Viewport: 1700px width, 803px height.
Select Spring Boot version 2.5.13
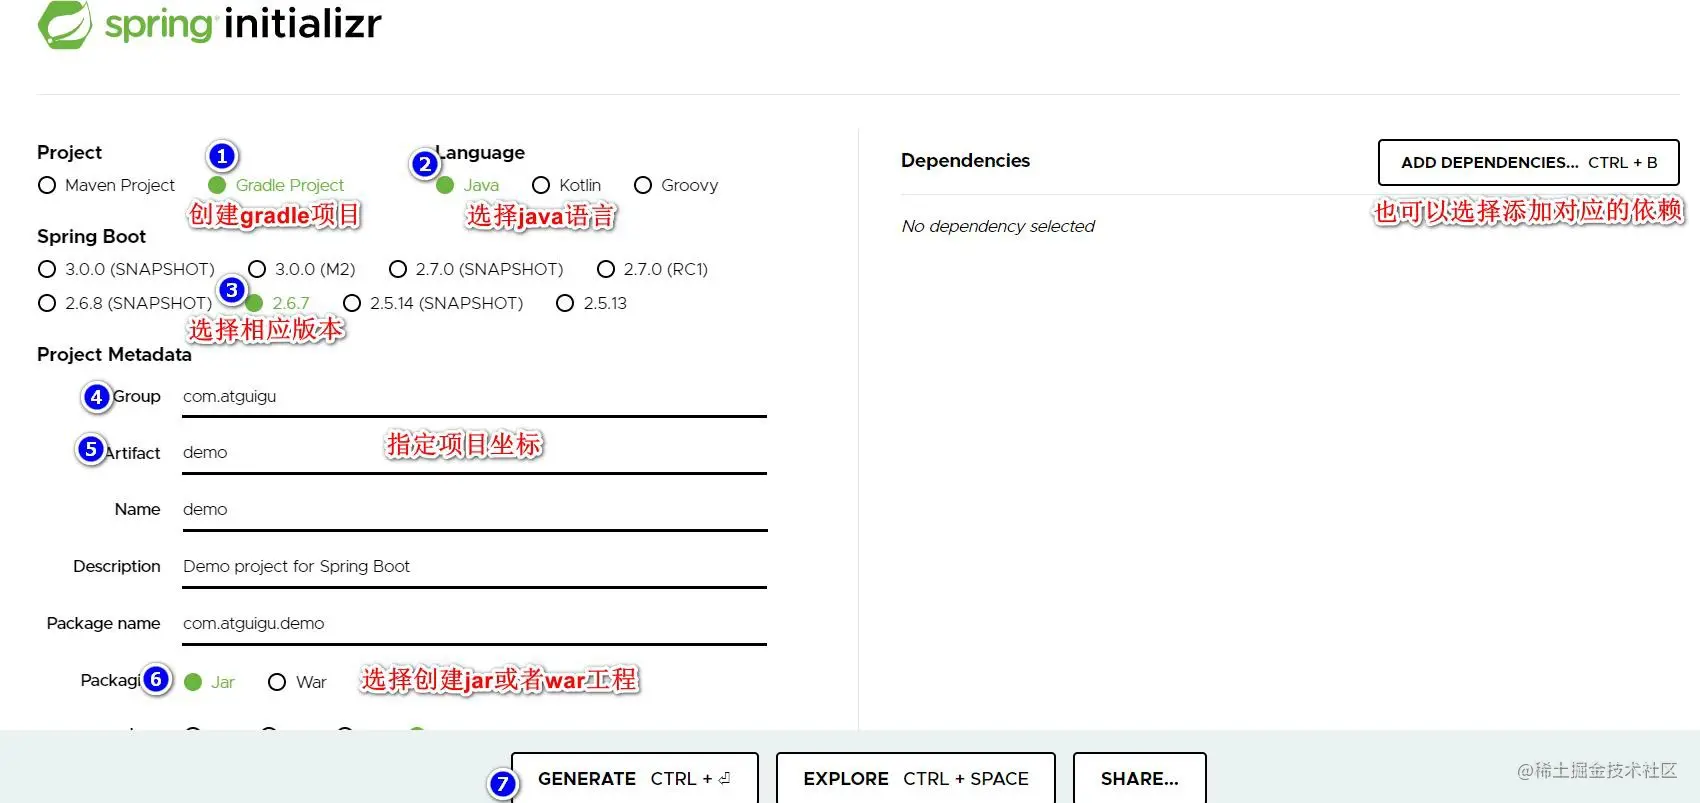point(592,303)
